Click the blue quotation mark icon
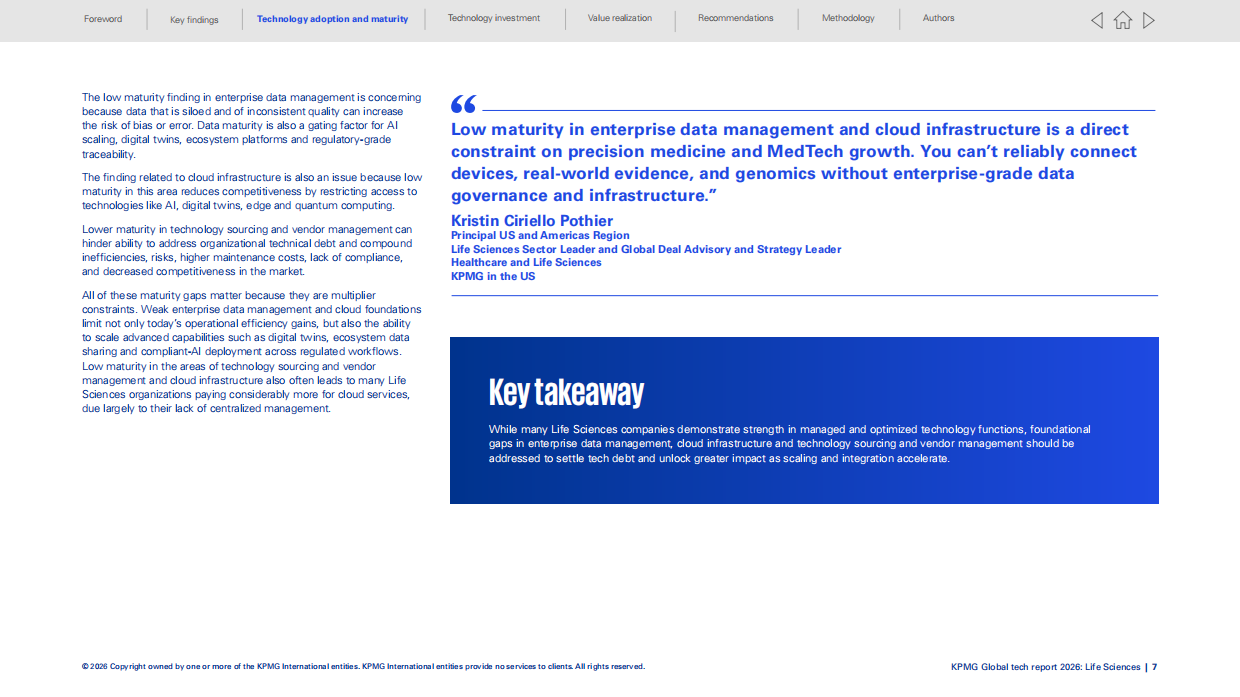 tap(463, 103)
